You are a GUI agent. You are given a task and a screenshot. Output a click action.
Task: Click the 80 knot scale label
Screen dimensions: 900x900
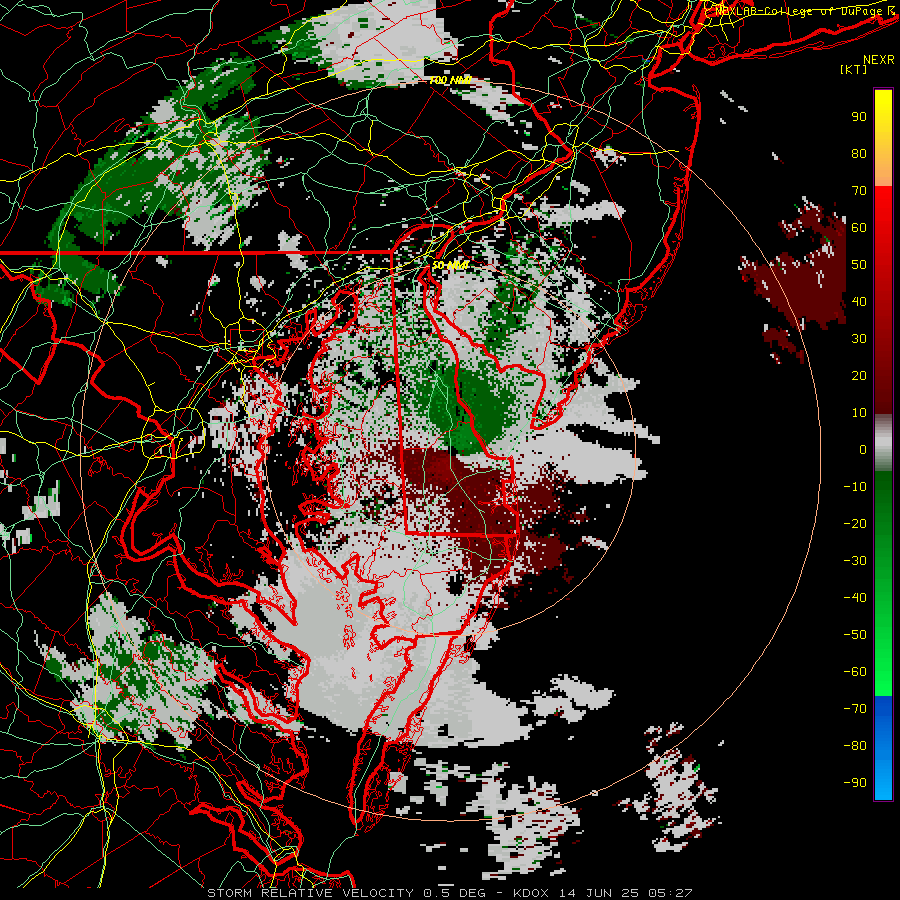pos(859,153)
